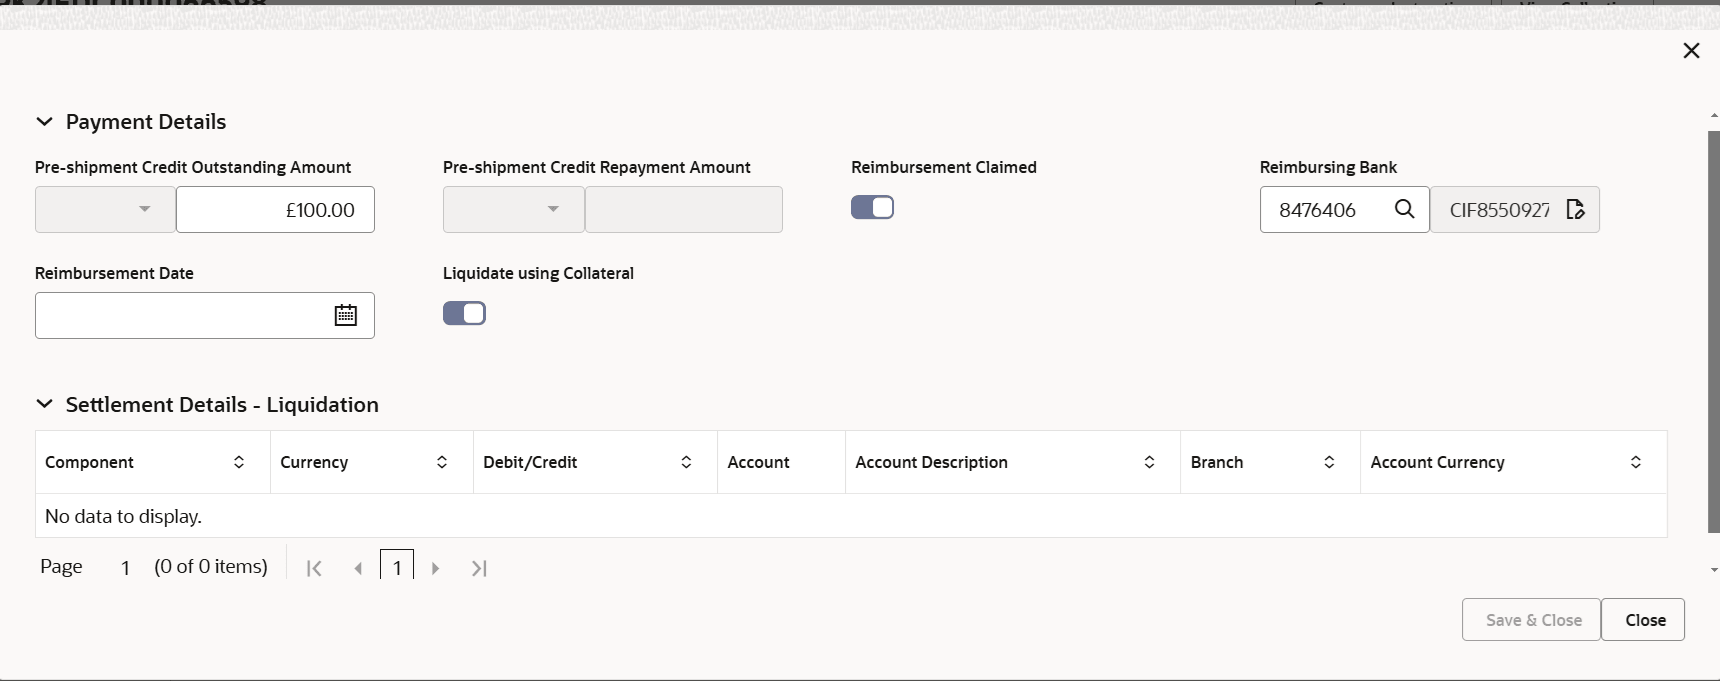This screenshot has width=1720, height=681.
Task: Search for a Reimbursing Bank
Action: (1404, 209)
